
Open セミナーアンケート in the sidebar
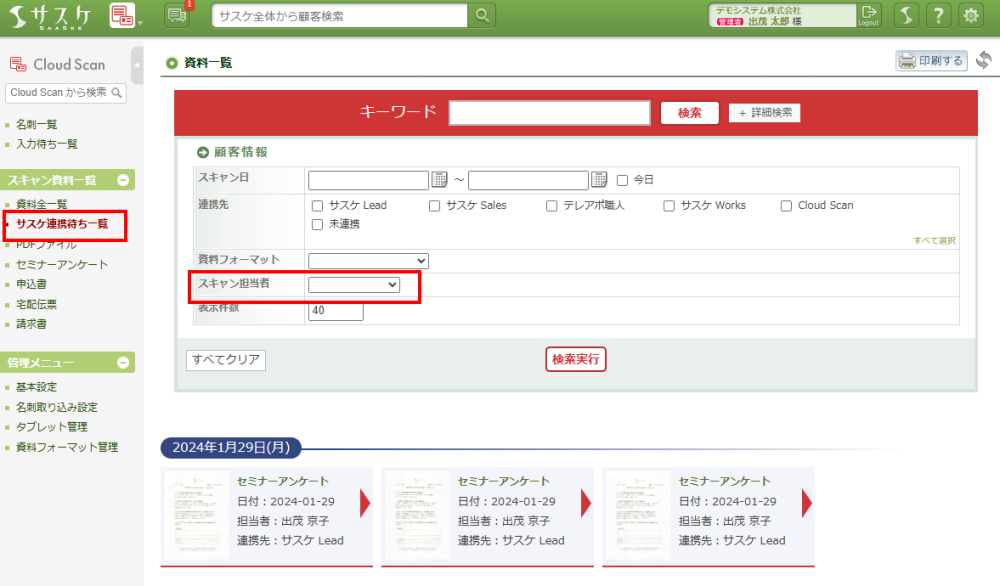62,265
